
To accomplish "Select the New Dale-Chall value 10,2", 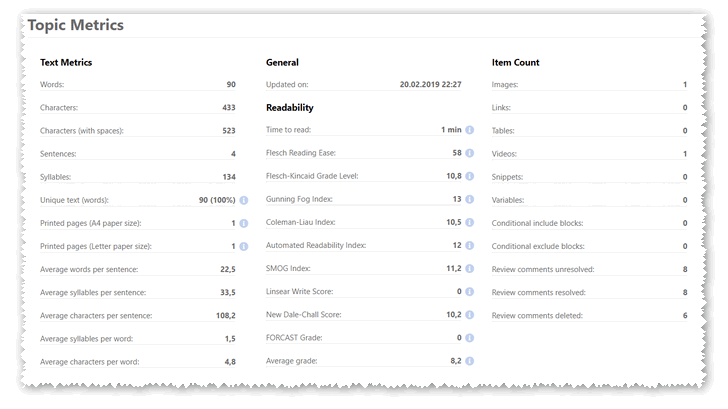I will tap(454, 315).
